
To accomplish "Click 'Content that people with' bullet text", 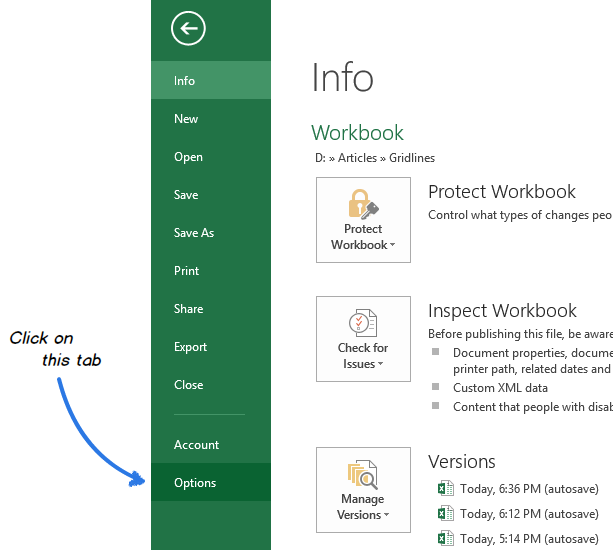I will point(533,407).
